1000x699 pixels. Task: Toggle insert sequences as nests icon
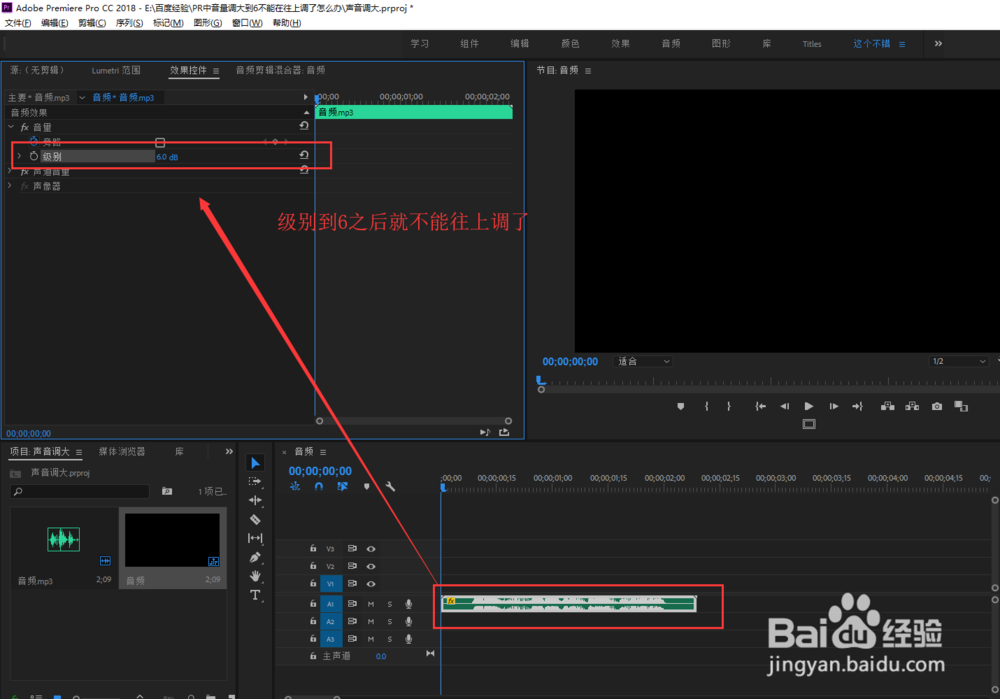coord(295,487)
